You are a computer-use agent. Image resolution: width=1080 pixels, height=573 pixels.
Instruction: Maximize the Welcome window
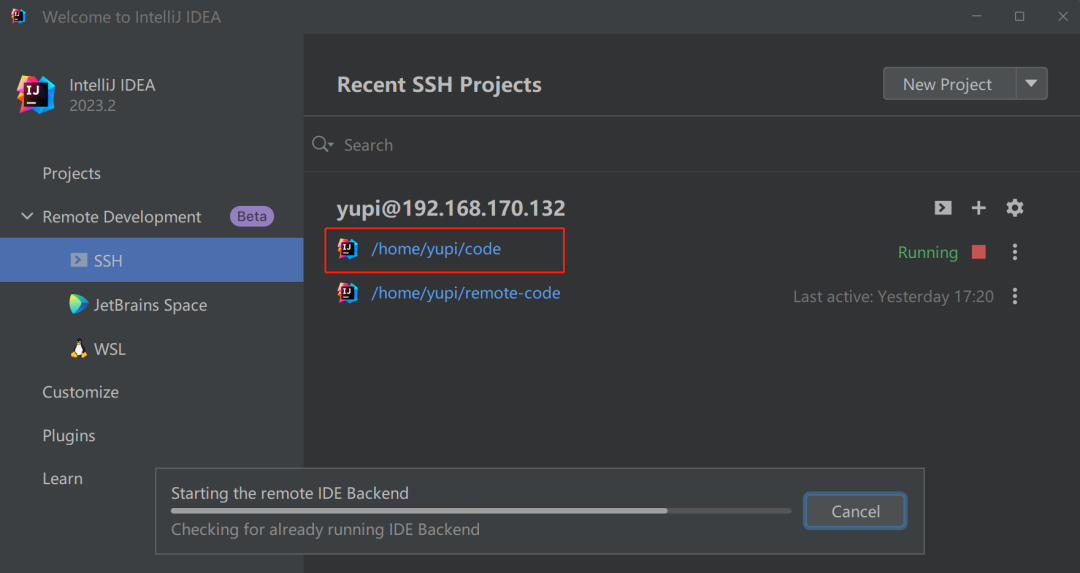[1019, 17]
